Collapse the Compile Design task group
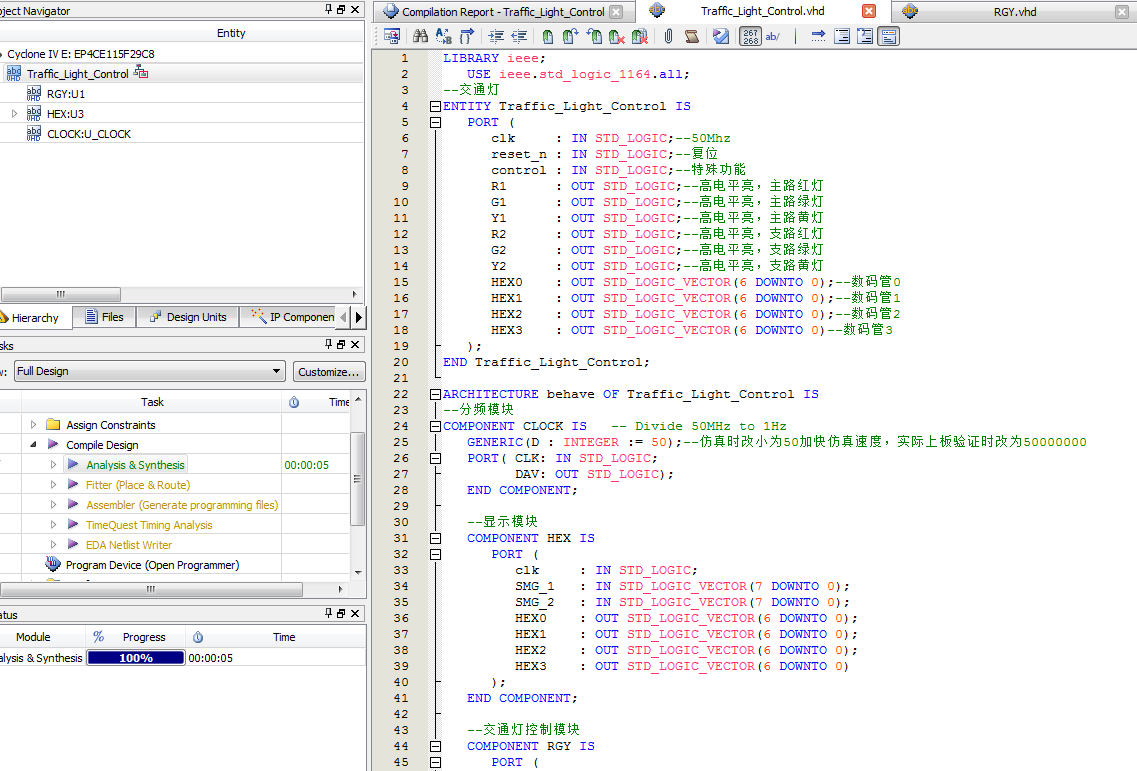The height and width of the screenshot is (771, 1137). coord(33,445)
